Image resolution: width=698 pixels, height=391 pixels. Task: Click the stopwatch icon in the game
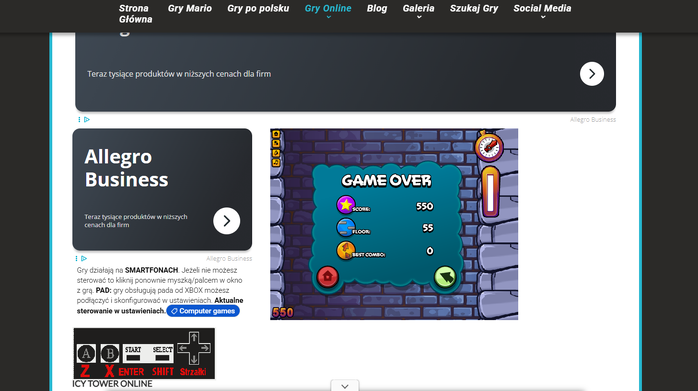tap(489, 146)
